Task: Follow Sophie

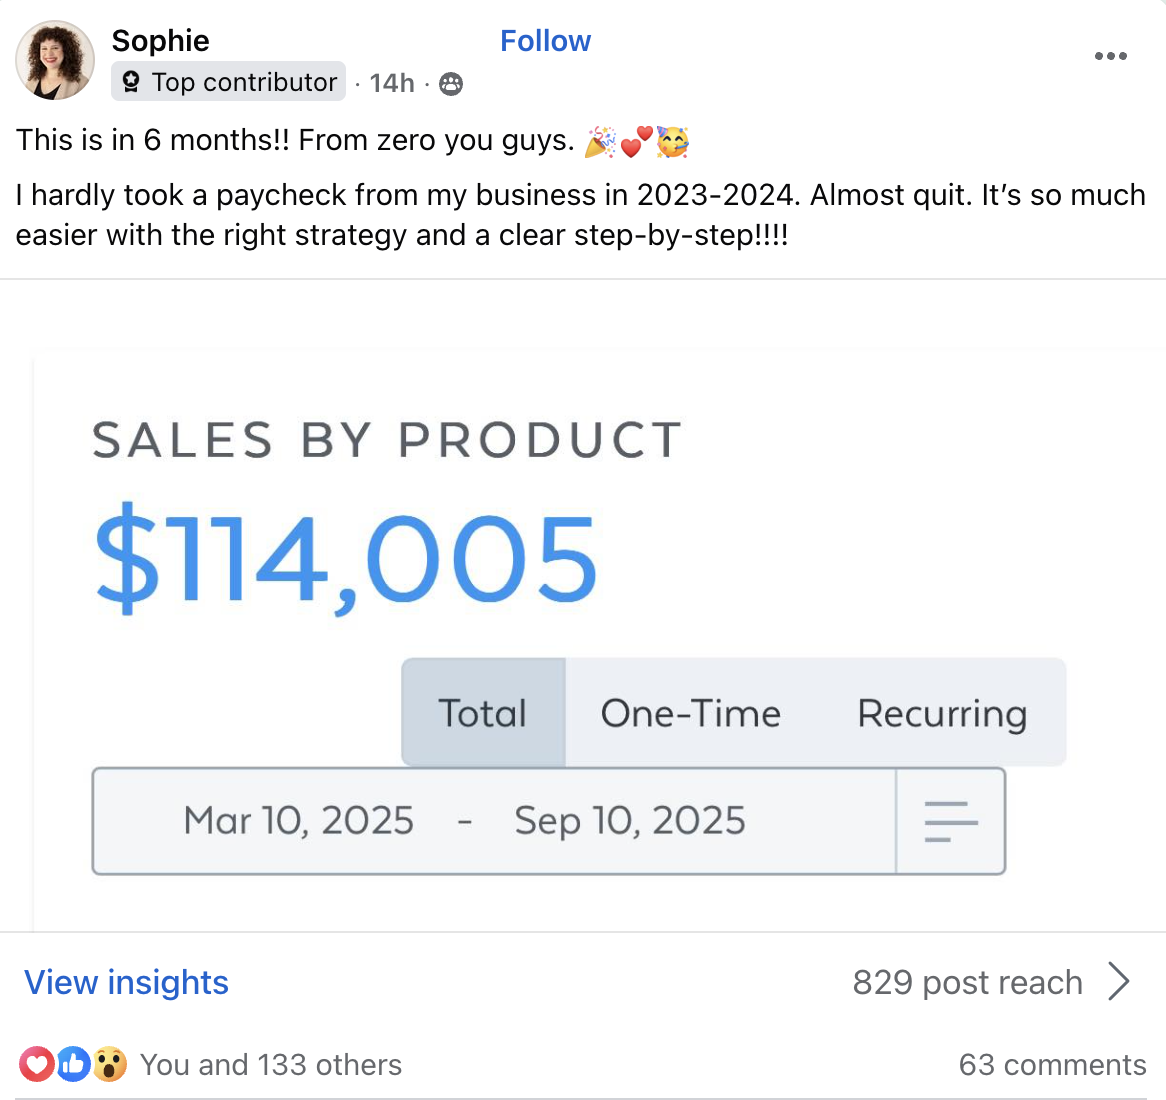Action: tap(545, 41)
